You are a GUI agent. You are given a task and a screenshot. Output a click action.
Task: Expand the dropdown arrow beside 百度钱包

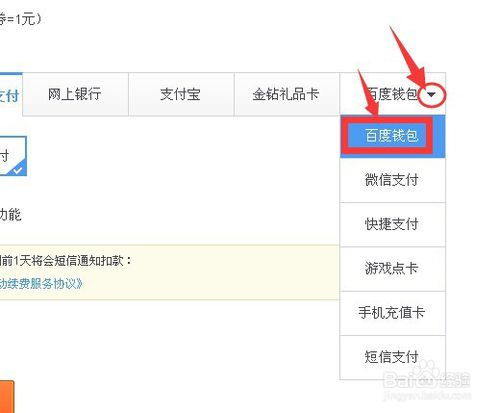pos(432,95)
